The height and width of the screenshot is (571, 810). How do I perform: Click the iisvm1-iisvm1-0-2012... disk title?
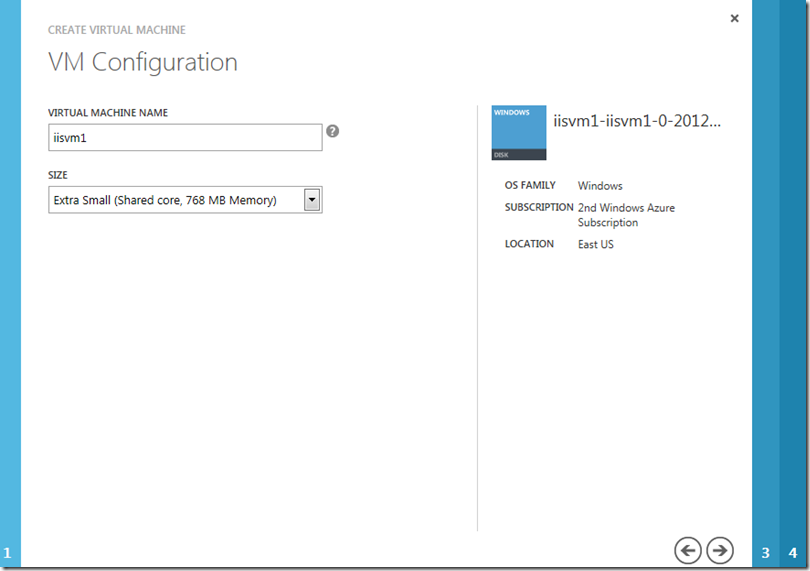[x=637, y=121]
